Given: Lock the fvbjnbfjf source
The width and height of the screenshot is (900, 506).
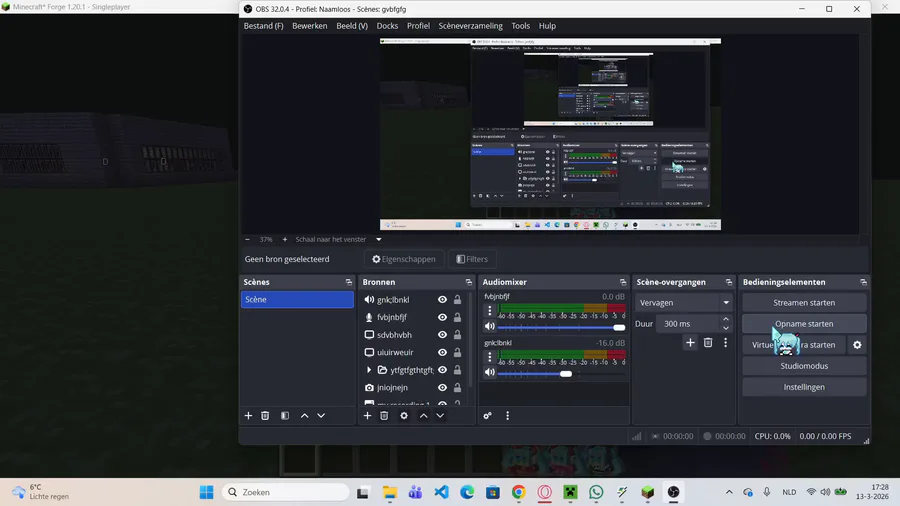Looking at the screenshot, I should [x=457, y=317].
